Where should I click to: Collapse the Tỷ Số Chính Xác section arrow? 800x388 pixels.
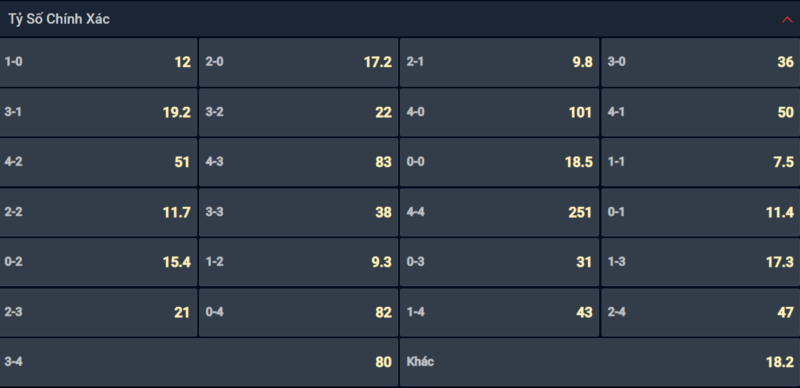[787, 19]
